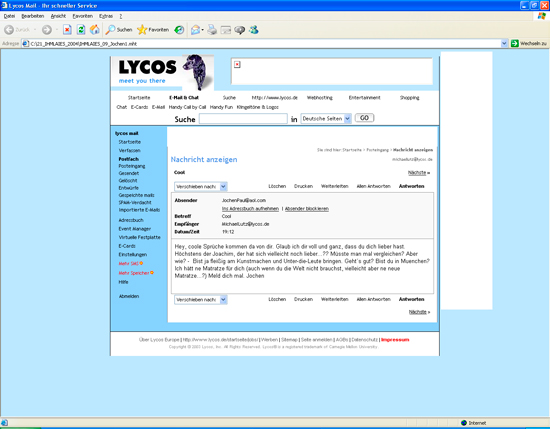The height and width of the screenshot is (429, 550).
Task: Click the Mail envelope toolbar icon
Action: pos(195,30)
